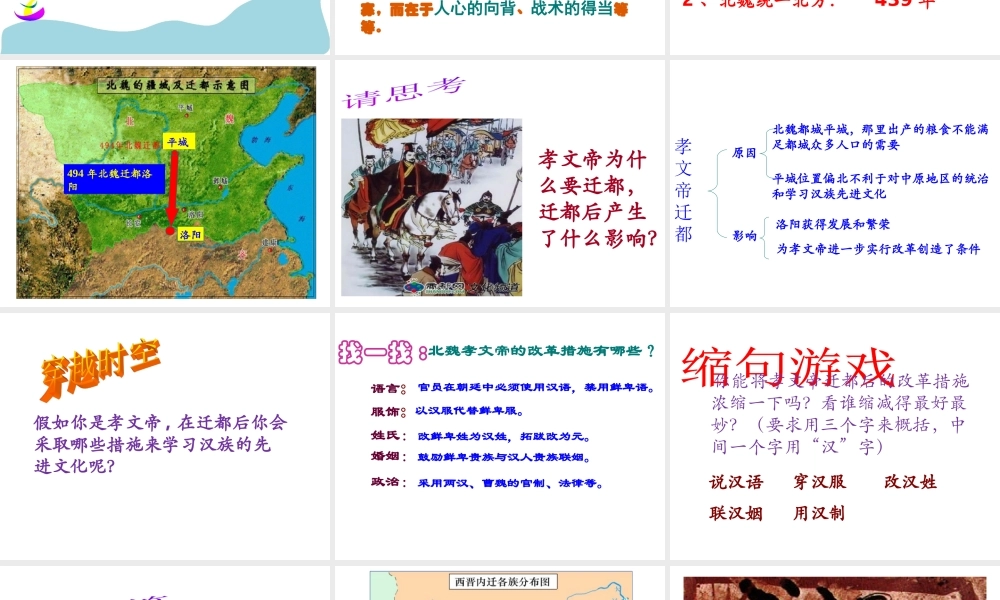1000x600 pixels.
Task: Click the question text 孝文帝为什么要迁都
Action: coord(598,198)
